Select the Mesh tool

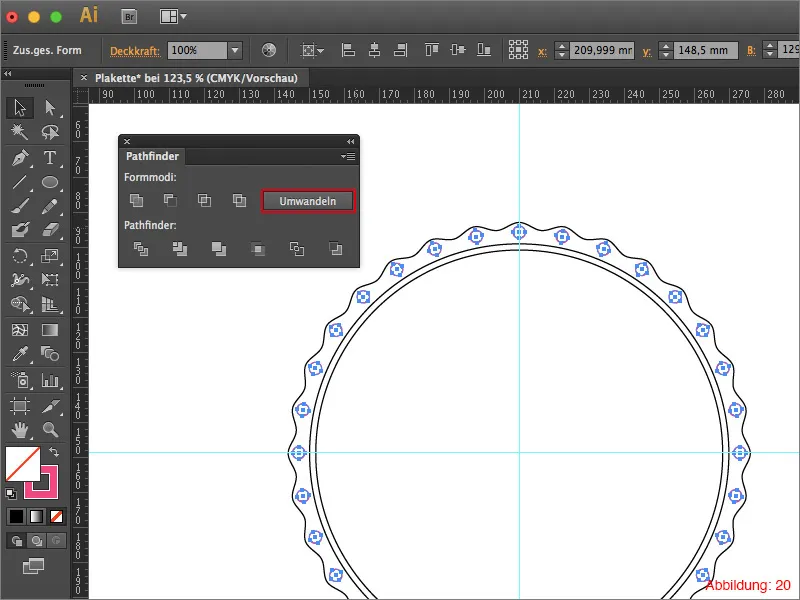pyautogui.click(x=20, y=330)
